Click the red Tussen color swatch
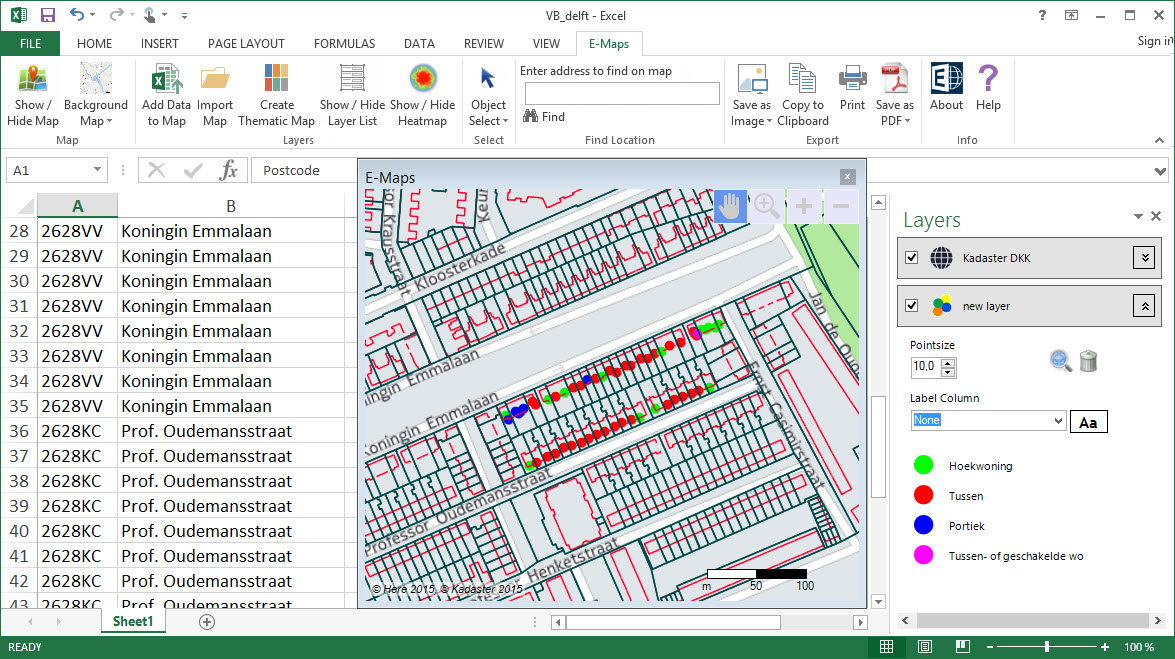 click(924, 496)
